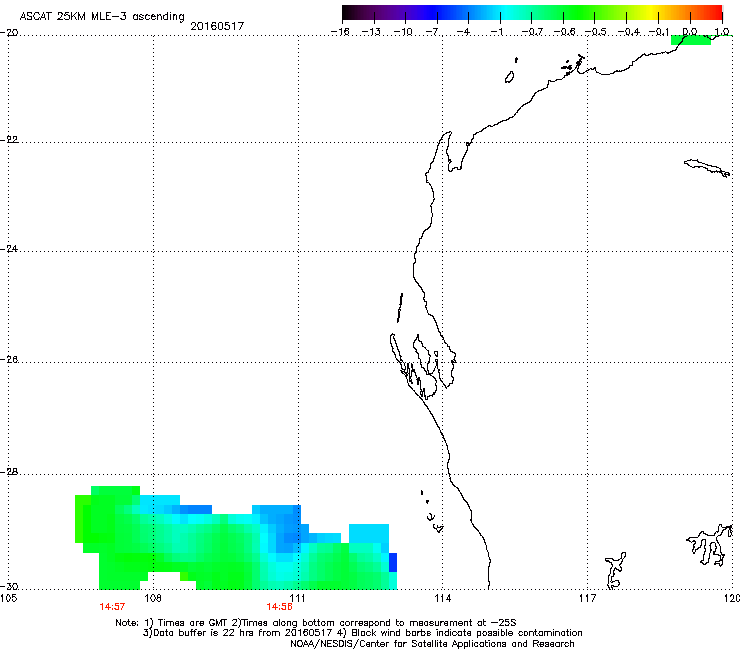Click the "ASCAT 25KM MLE-3 ascending" title
This screenshot has width=740, height=650.
pos(102,17)
